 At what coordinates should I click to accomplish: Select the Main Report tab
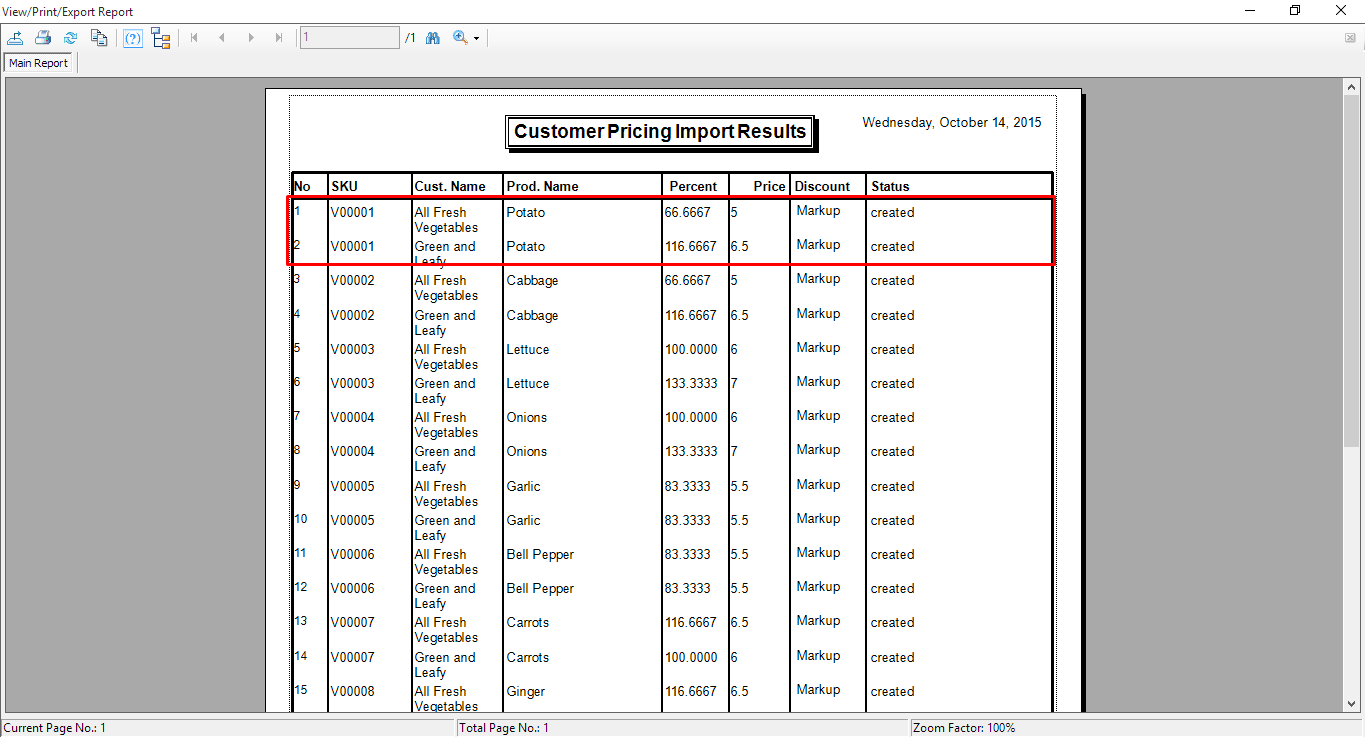pyautogui.click(x=39, y=63)
